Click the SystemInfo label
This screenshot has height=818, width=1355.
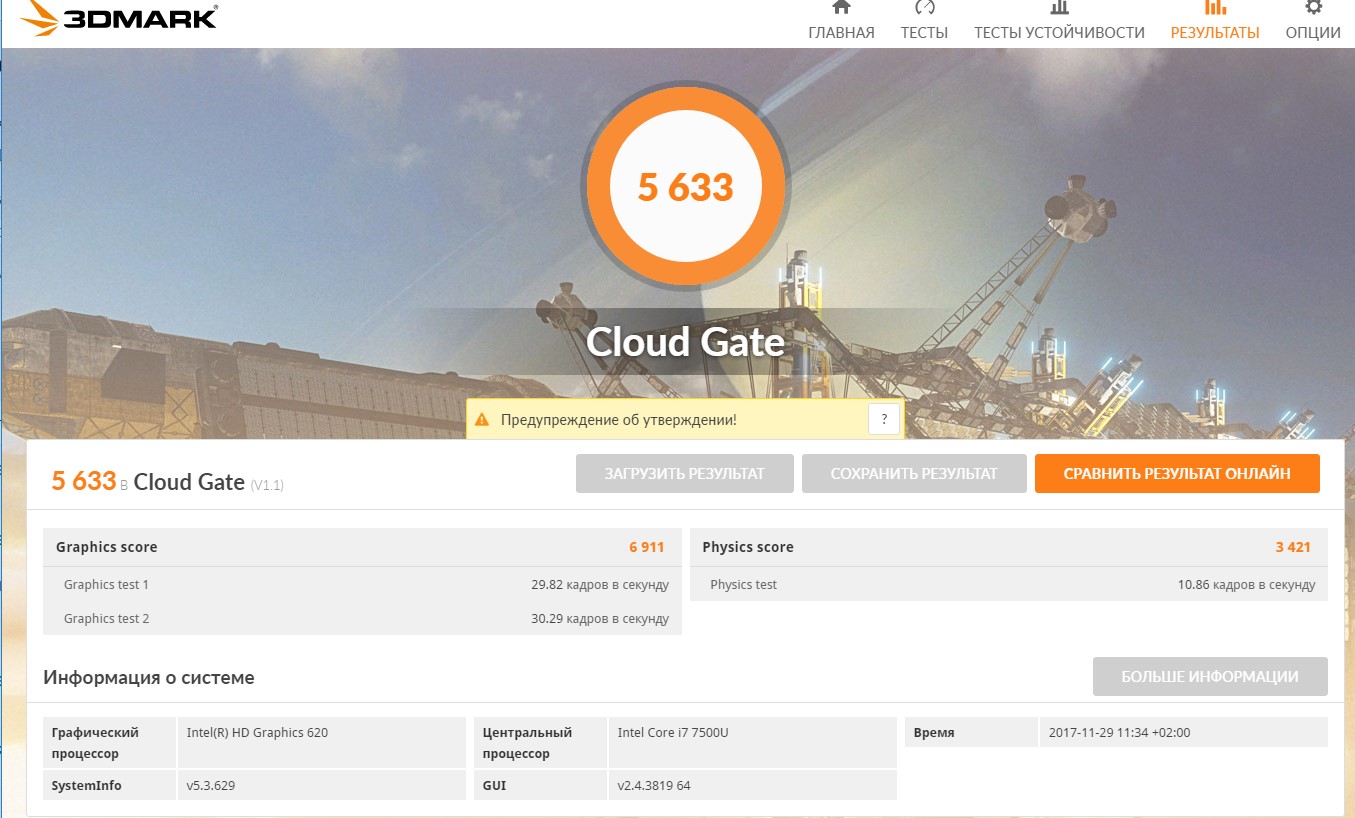point(87,786)
